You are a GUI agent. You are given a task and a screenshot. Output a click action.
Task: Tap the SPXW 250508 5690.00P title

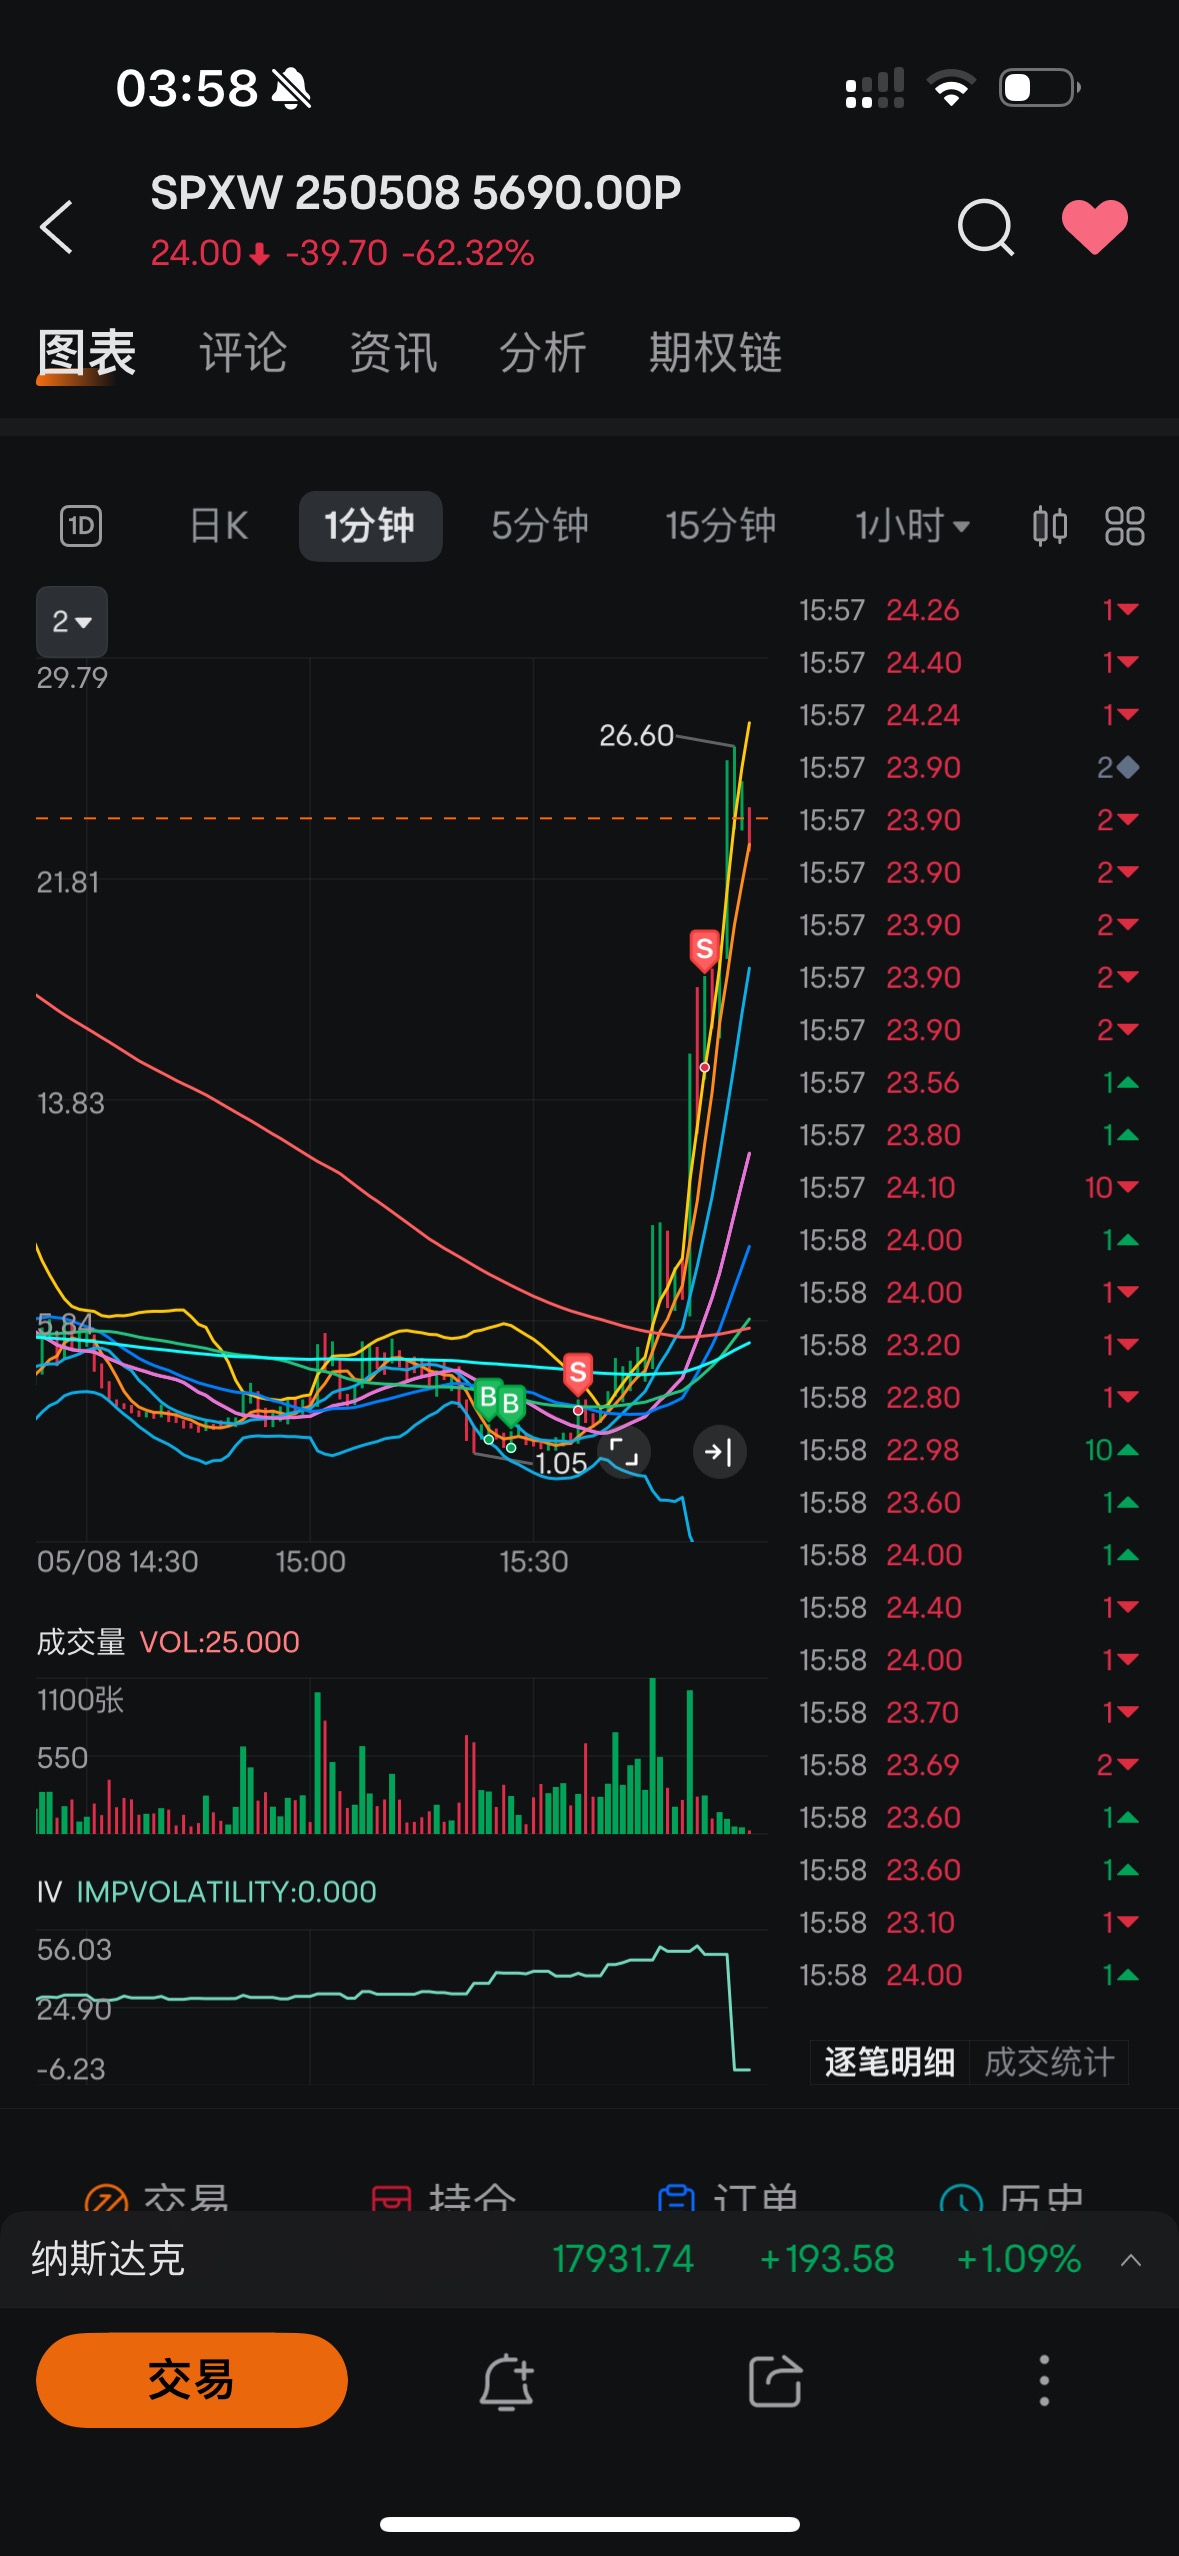point(416,193)
